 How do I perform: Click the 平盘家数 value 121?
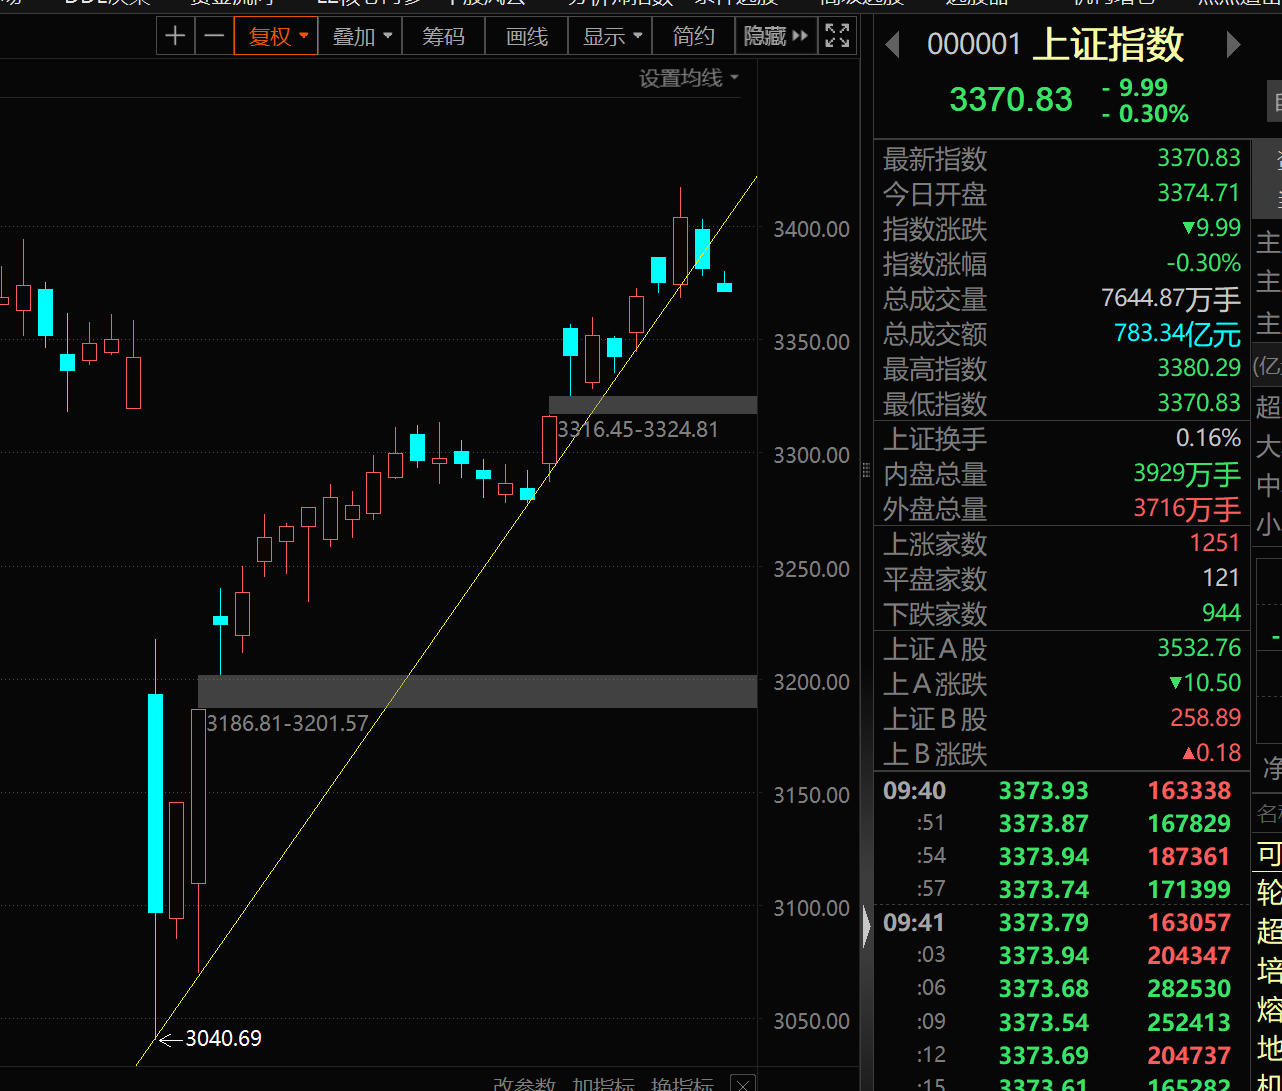1221,578
